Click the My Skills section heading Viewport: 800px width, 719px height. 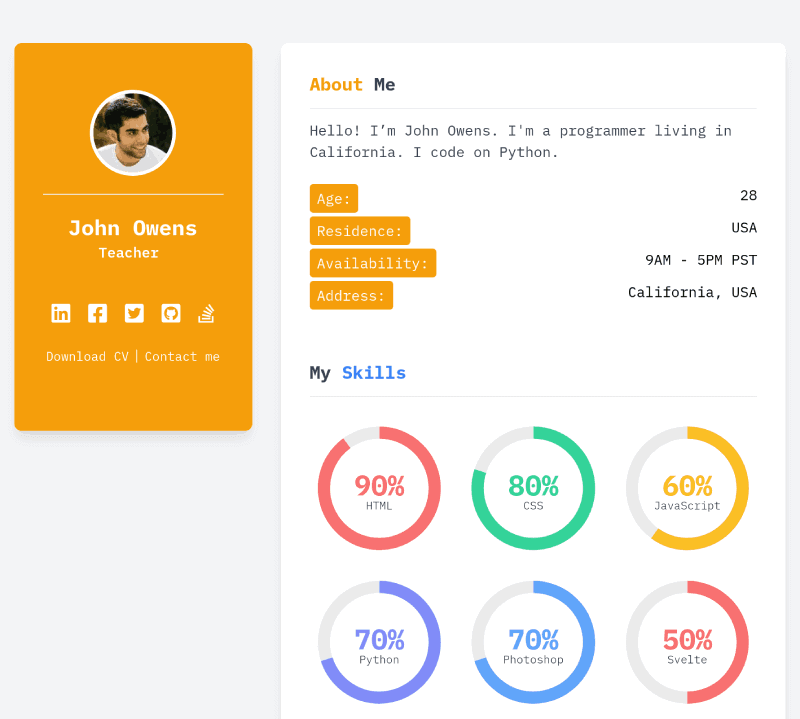pyautogui.click(x=358, y=372)
